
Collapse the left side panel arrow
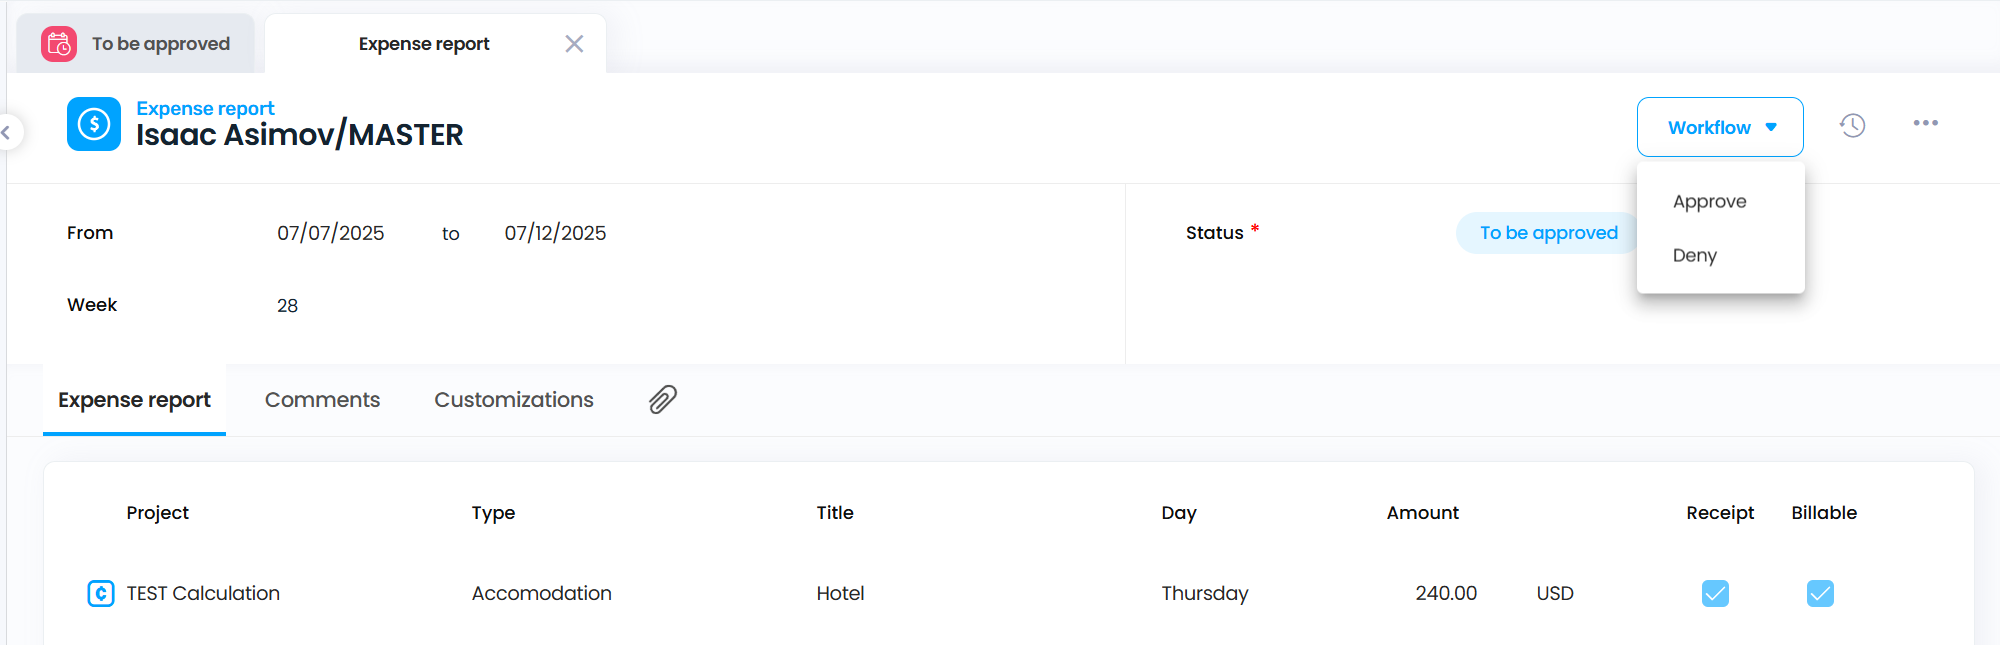pyautogui.click(x=6, y=132)
